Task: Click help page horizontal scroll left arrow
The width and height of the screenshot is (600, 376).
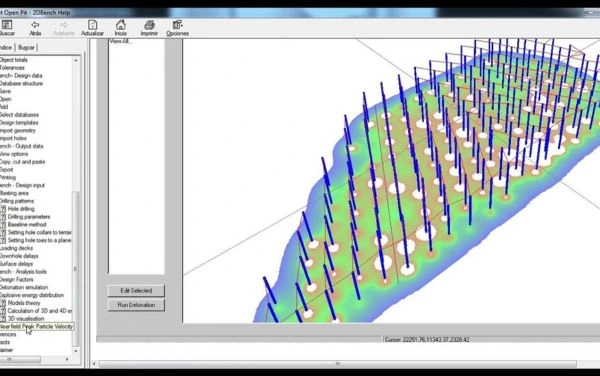Action: [x=94, y=364]
